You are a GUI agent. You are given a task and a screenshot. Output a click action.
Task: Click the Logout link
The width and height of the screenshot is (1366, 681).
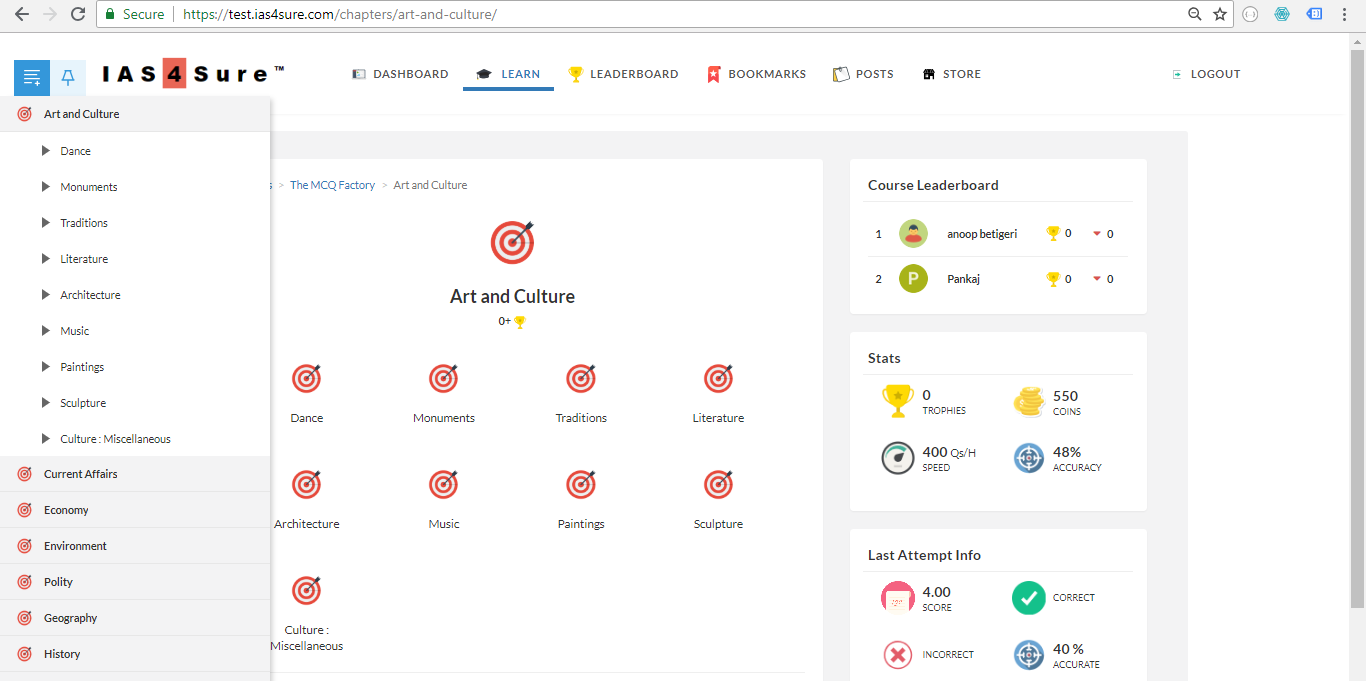pyautogui.click(x=1206, y=74)
